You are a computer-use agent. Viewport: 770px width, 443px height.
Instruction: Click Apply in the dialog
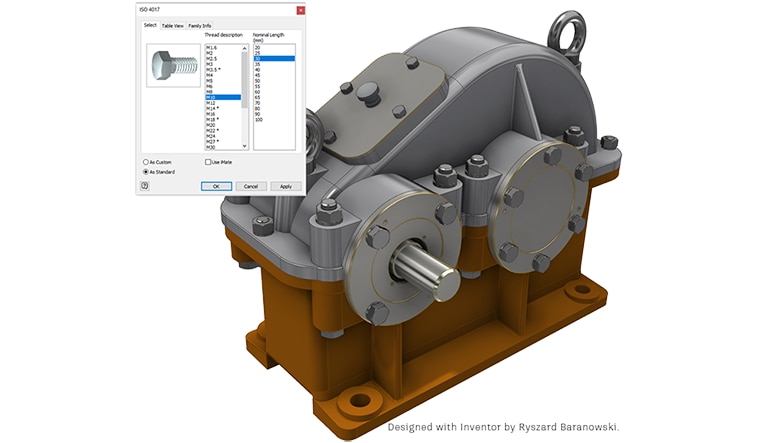point(285,186)
